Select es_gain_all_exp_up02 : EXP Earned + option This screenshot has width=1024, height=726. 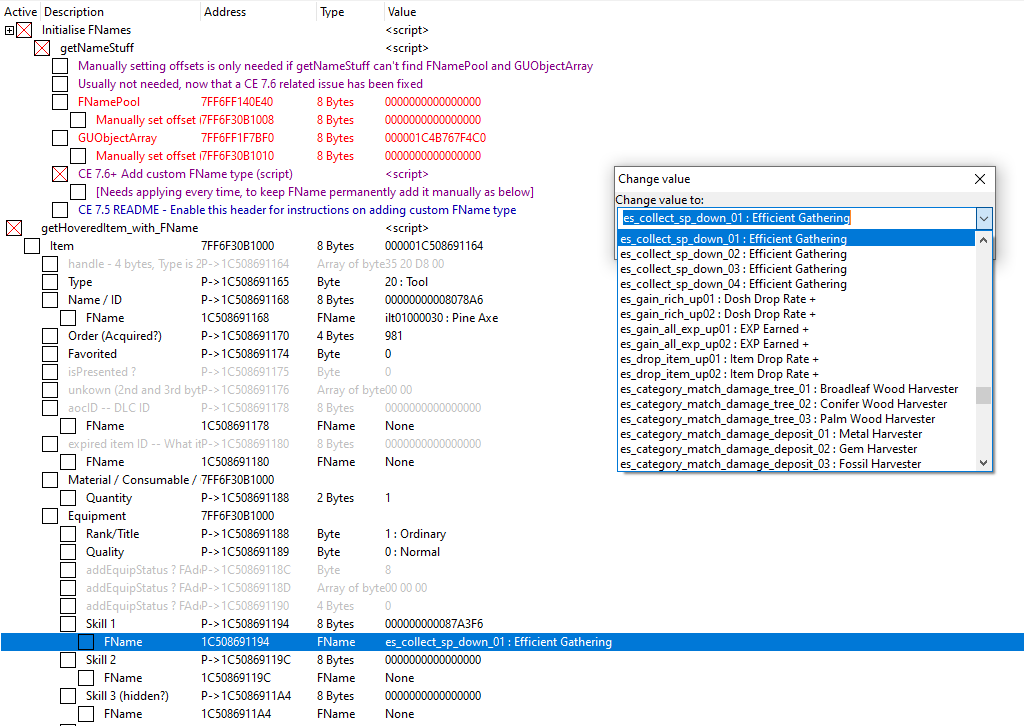pos(797,344)
